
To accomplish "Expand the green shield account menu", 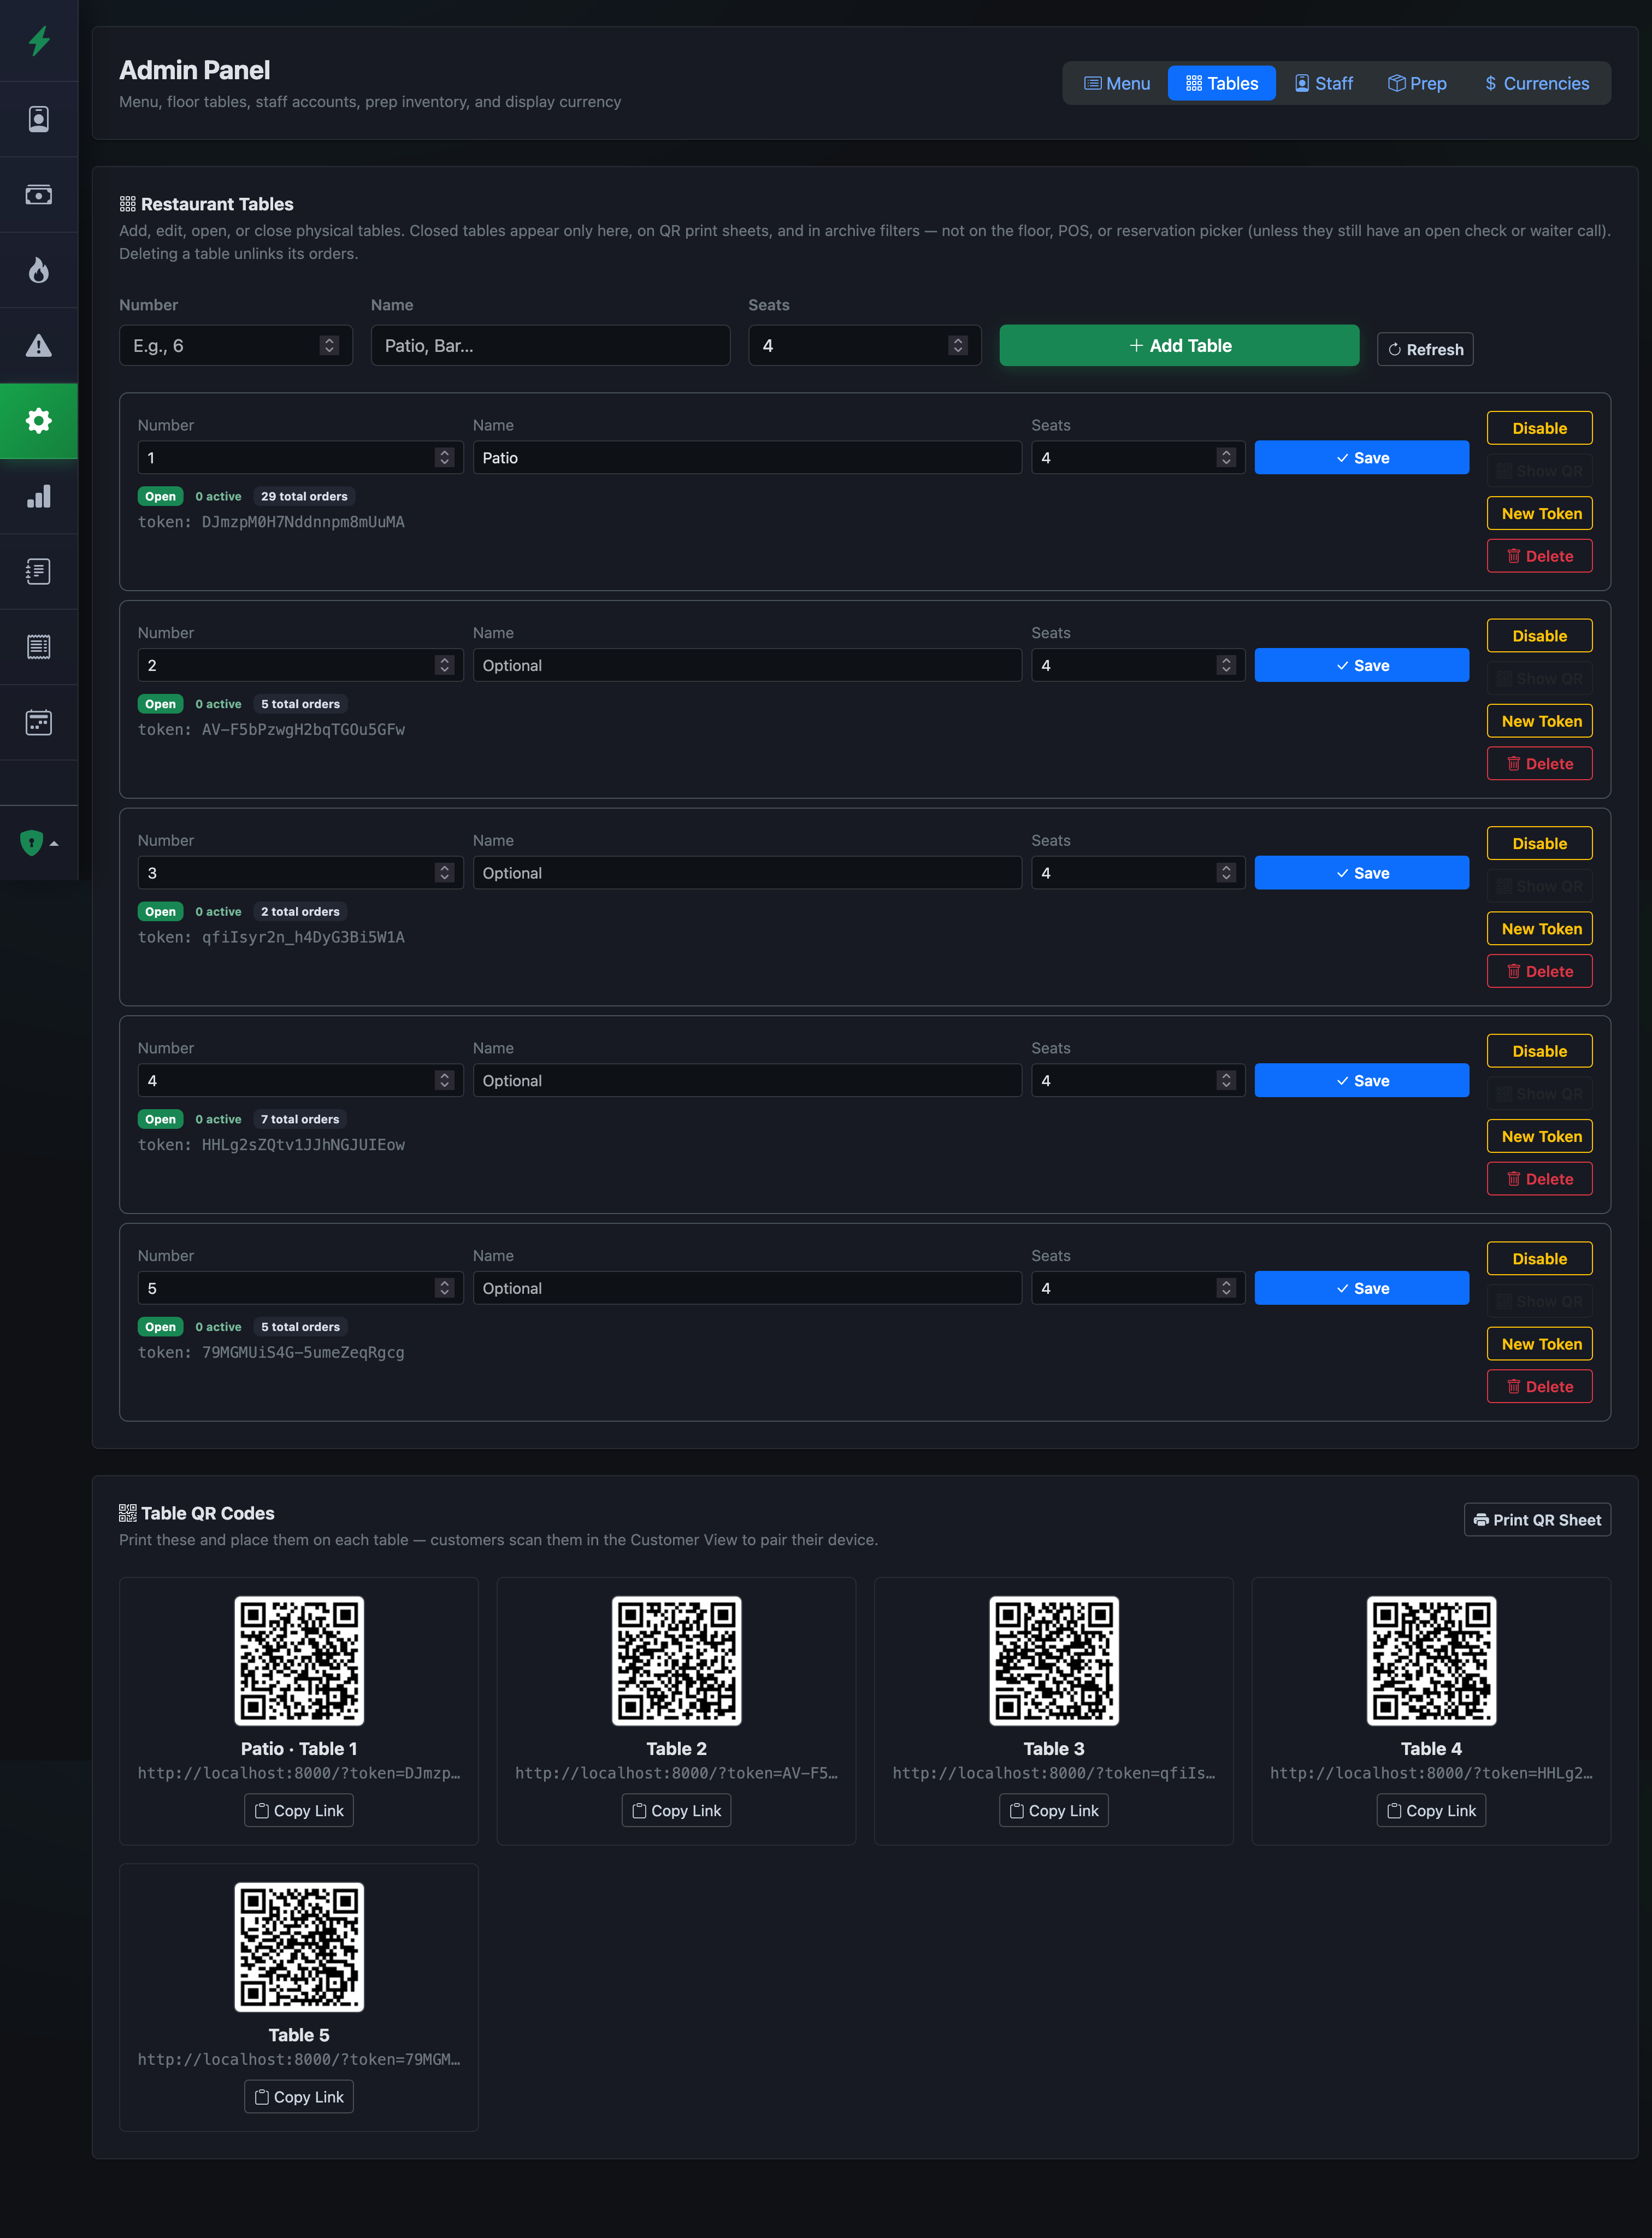I will [39, 843].
